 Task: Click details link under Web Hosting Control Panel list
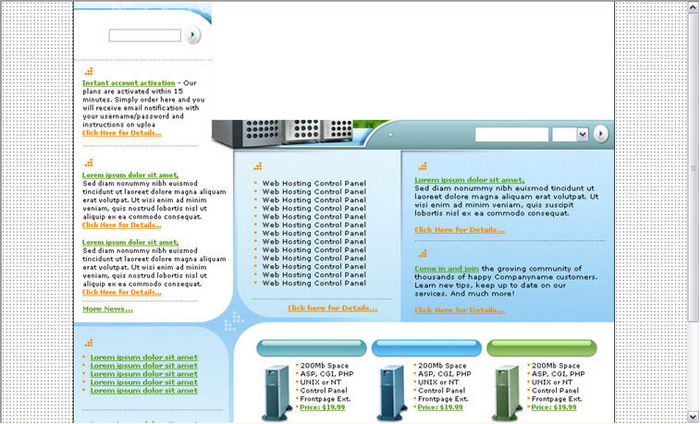332,308
